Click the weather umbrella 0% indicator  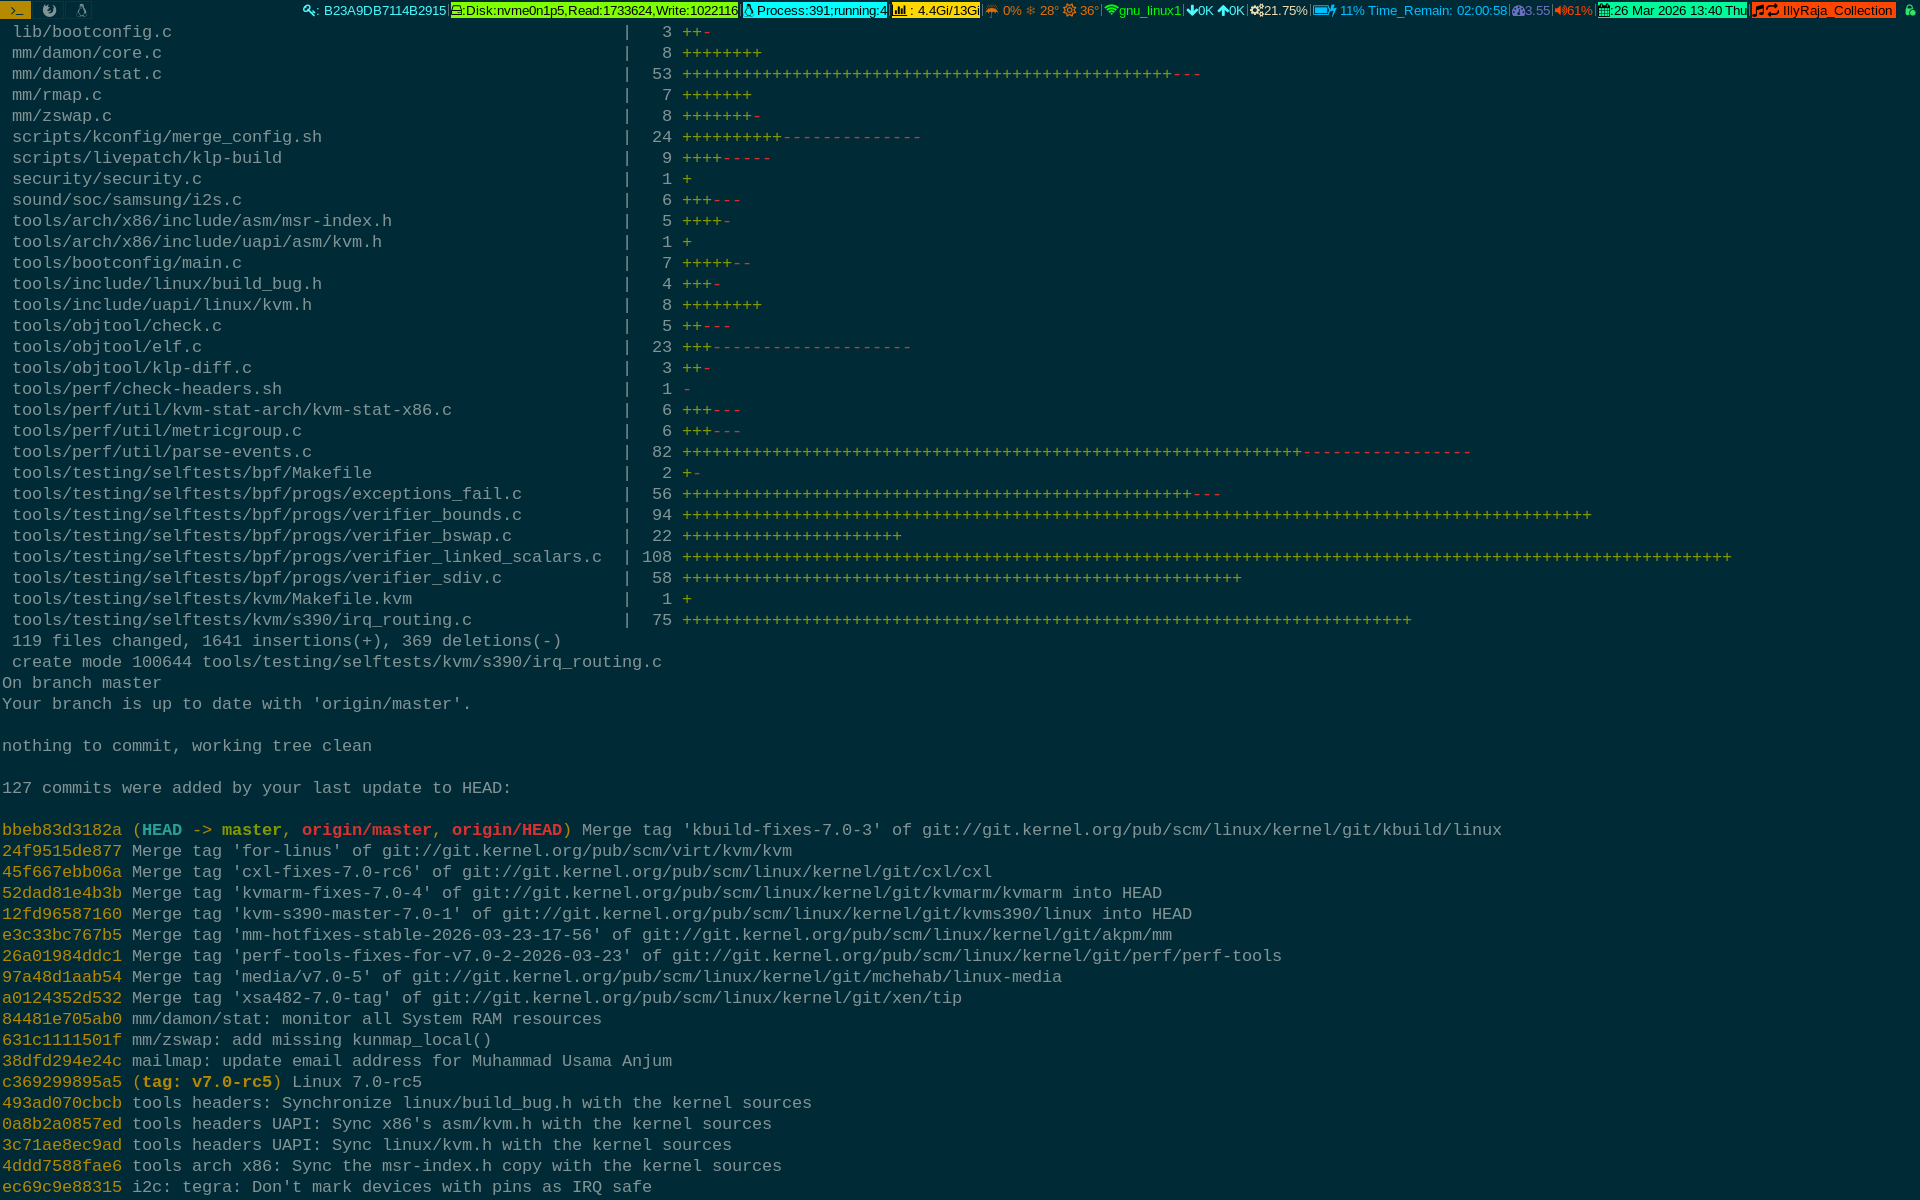(1003, 10)
